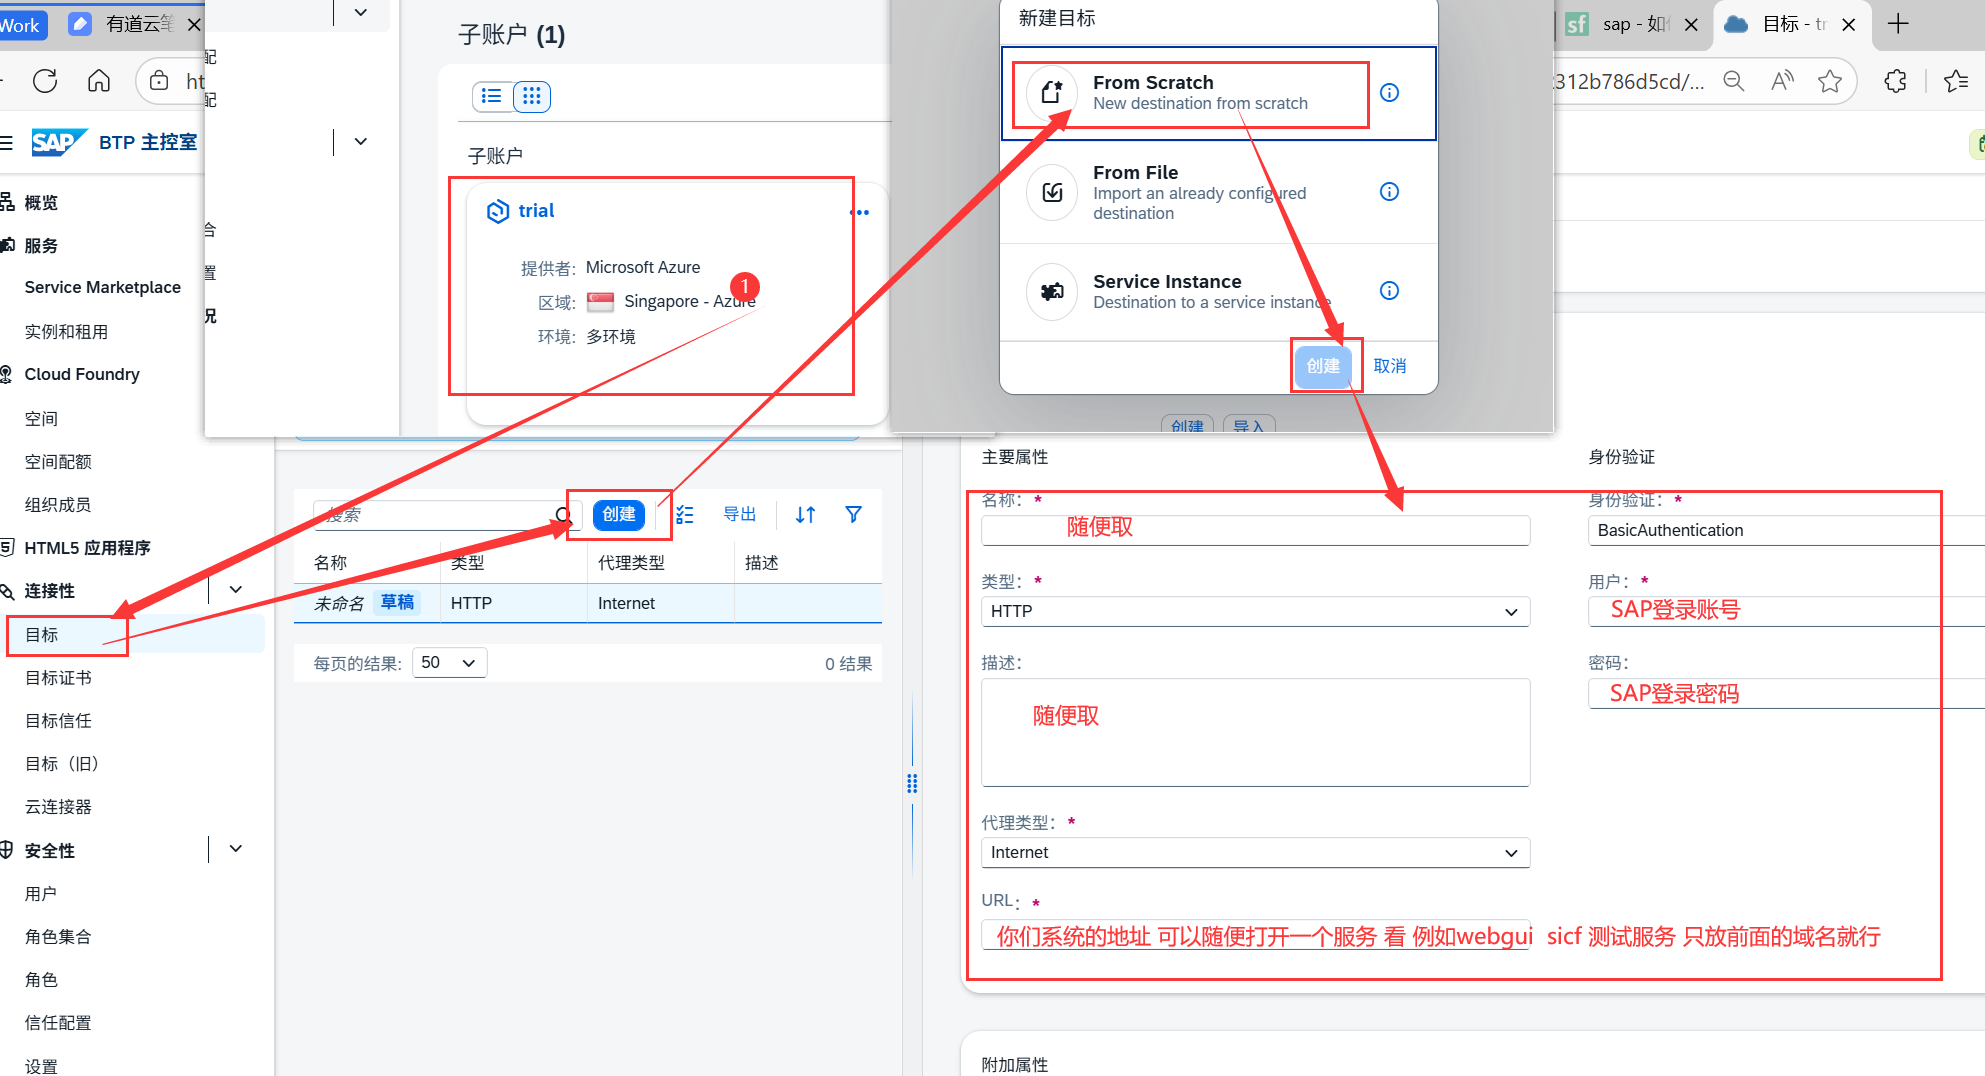1985x1076 pixels.
Task: Open Cloud Foundry navigation item
Action: tap(82, 374)
